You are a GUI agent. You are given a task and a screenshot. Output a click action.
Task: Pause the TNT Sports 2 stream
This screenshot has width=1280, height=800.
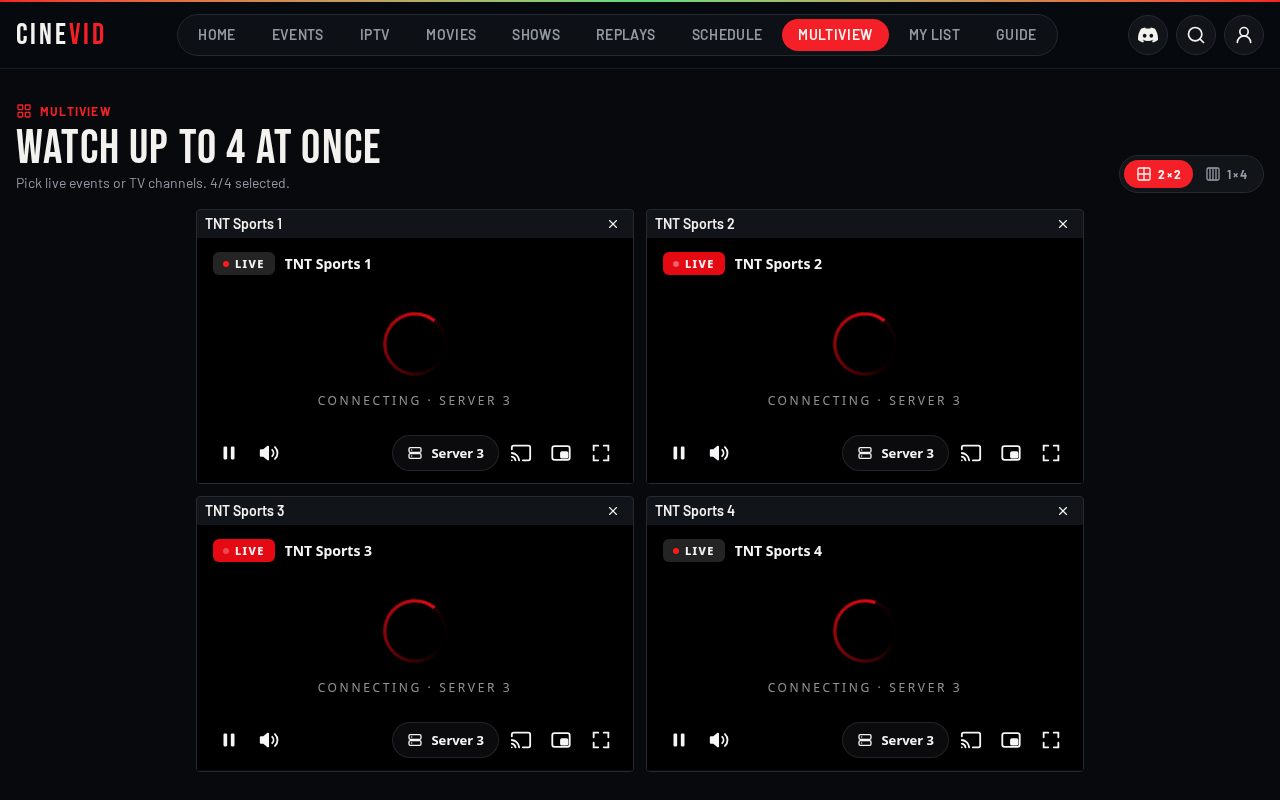pos(679,453)
